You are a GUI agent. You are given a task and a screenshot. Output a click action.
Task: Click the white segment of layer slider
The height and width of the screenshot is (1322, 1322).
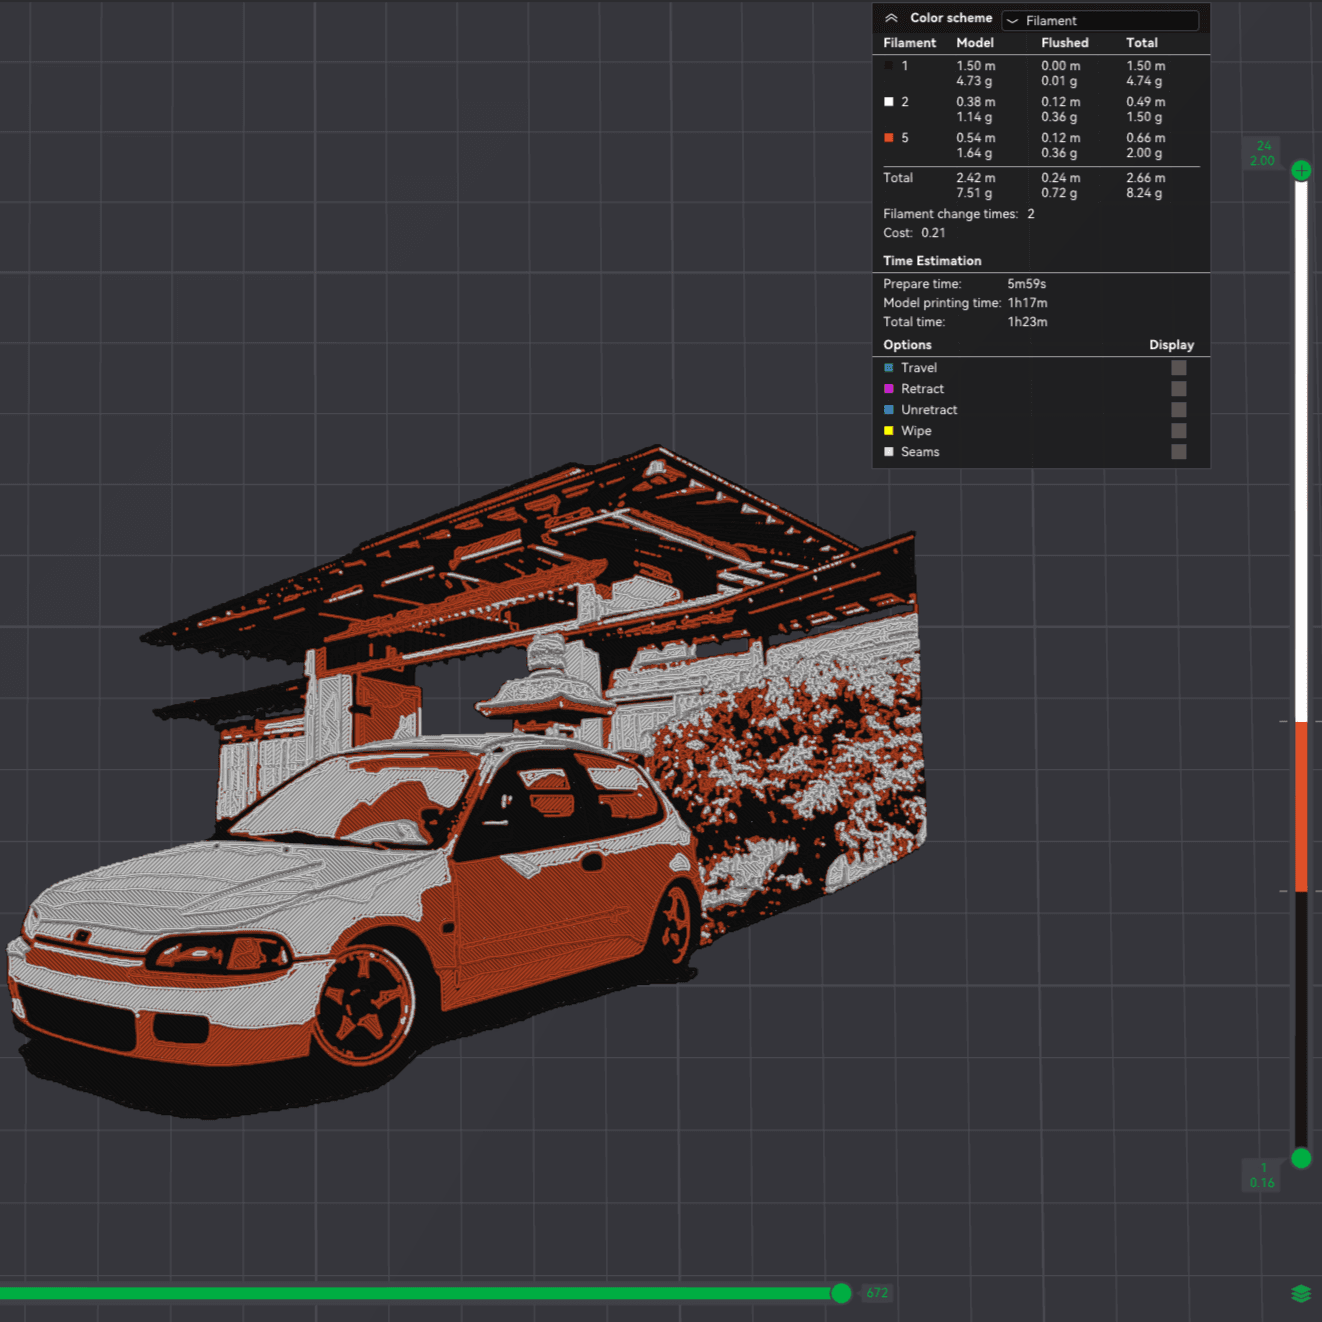pos(1301,450)
